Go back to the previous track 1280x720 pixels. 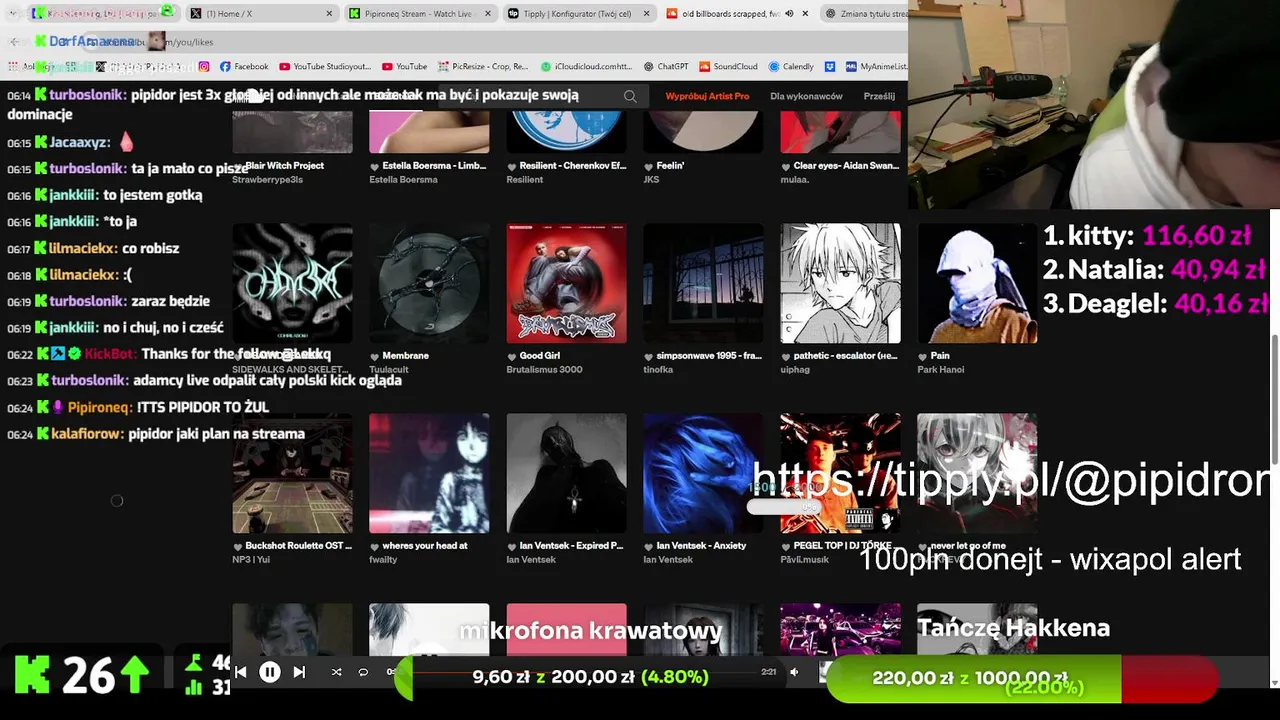(x=241, y=672)
